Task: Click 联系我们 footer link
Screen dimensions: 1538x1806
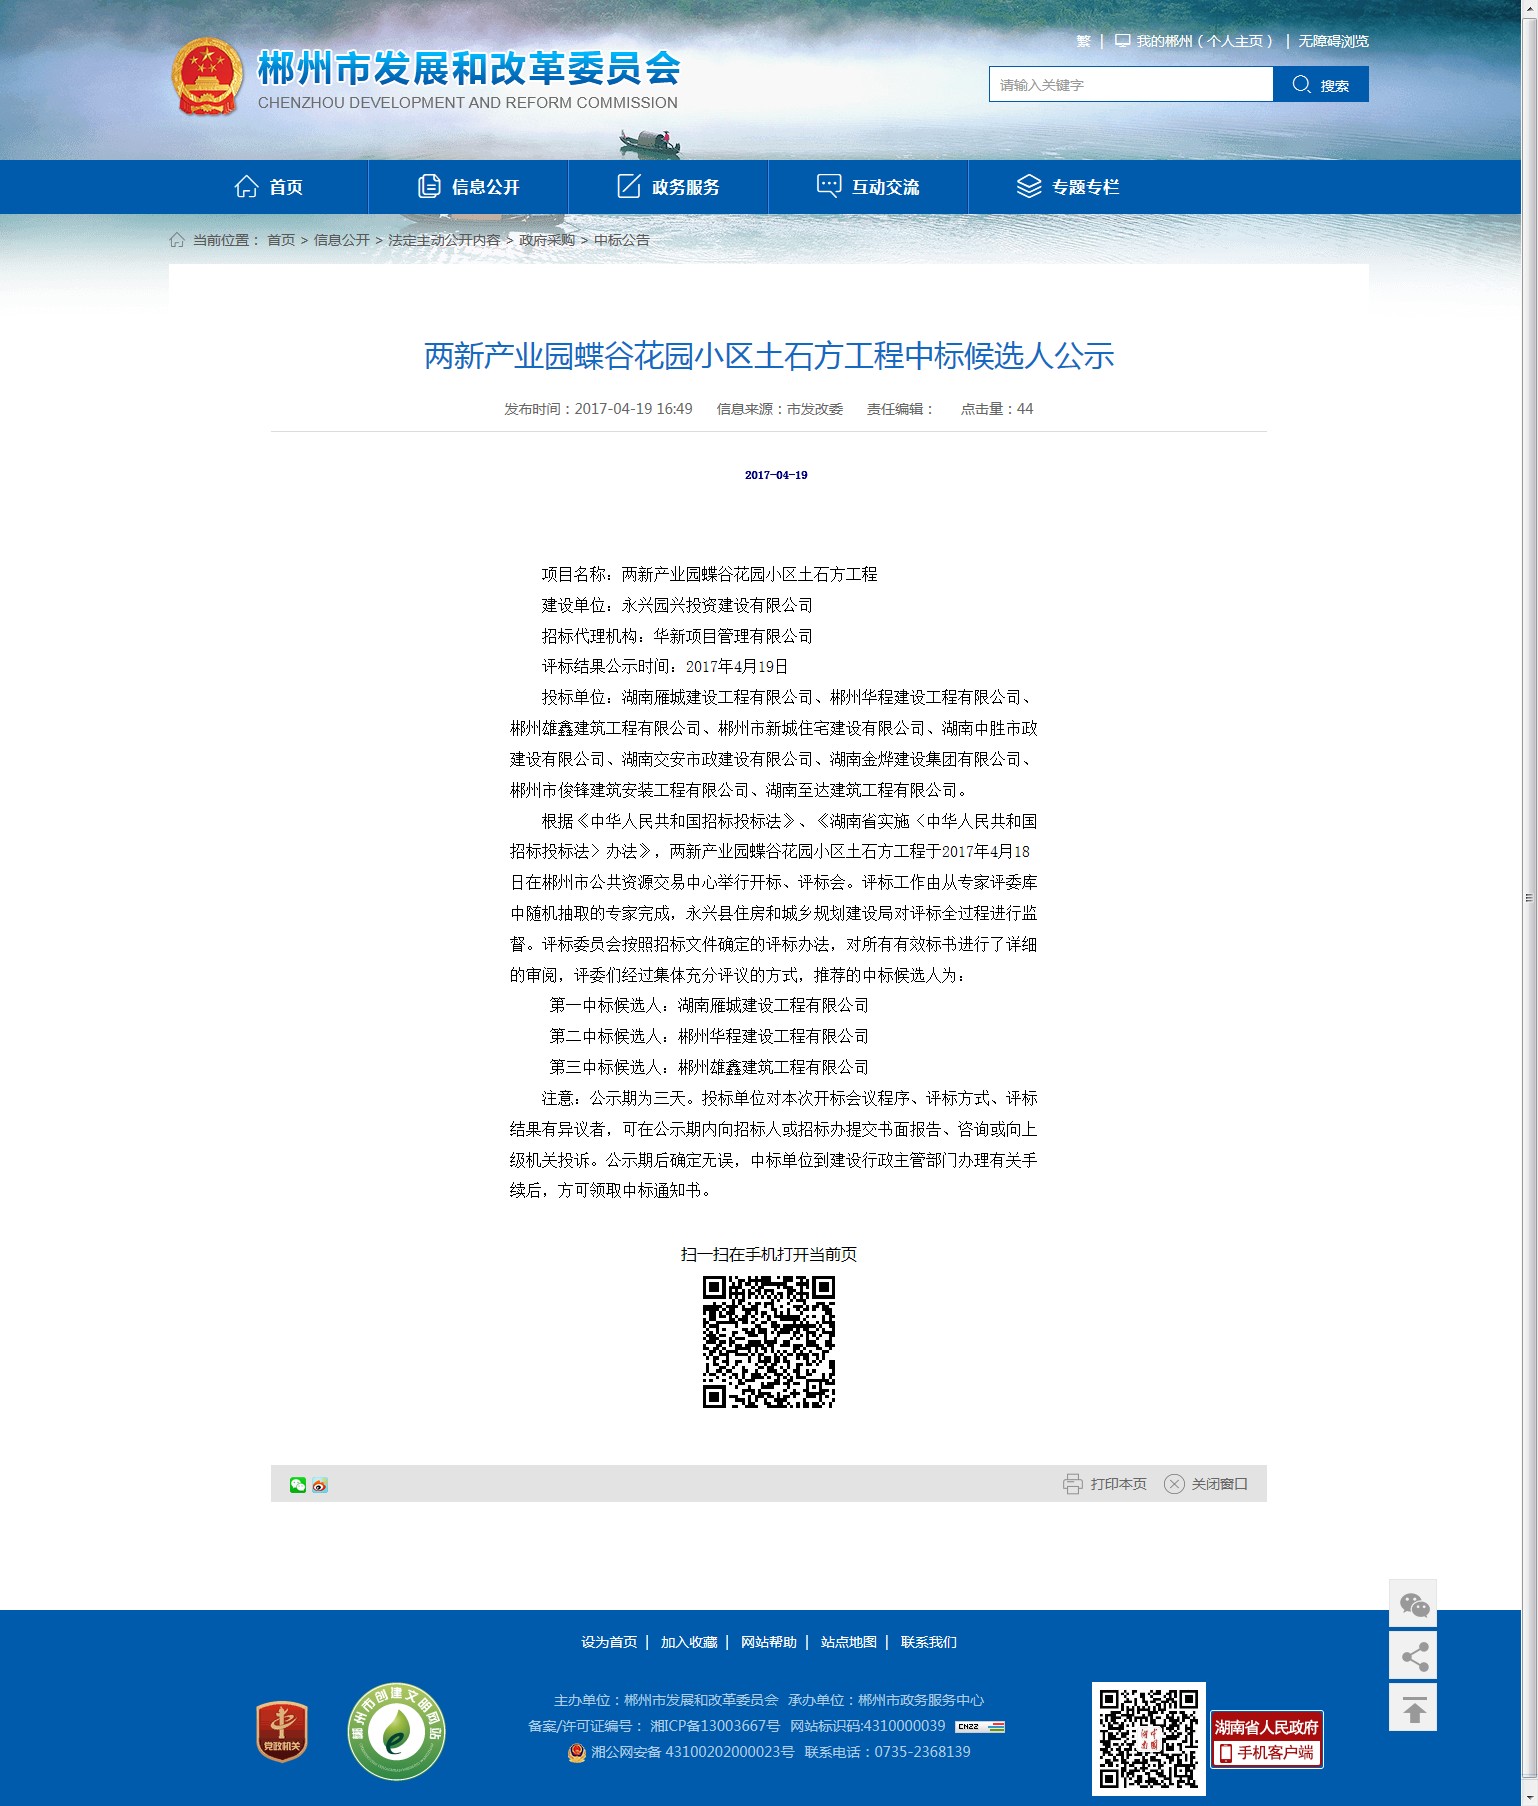Action: [x=929, y=1642]
